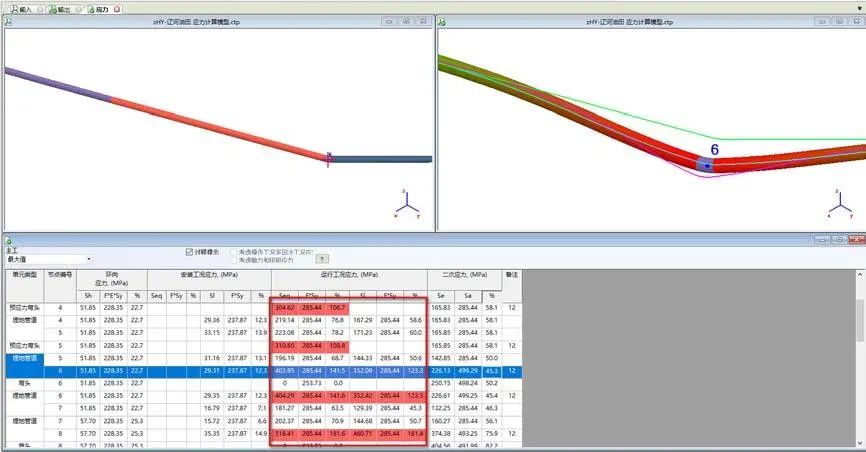Maximize the left model view window
The height and width of the screenshot is (452, 866).
click(408, 21)
